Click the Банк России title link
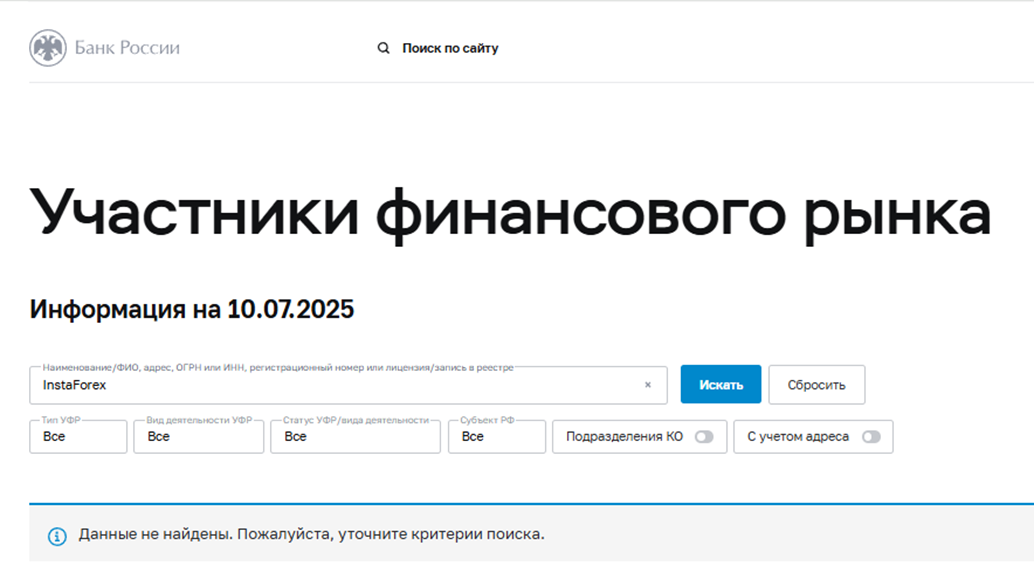 [127, 47]
